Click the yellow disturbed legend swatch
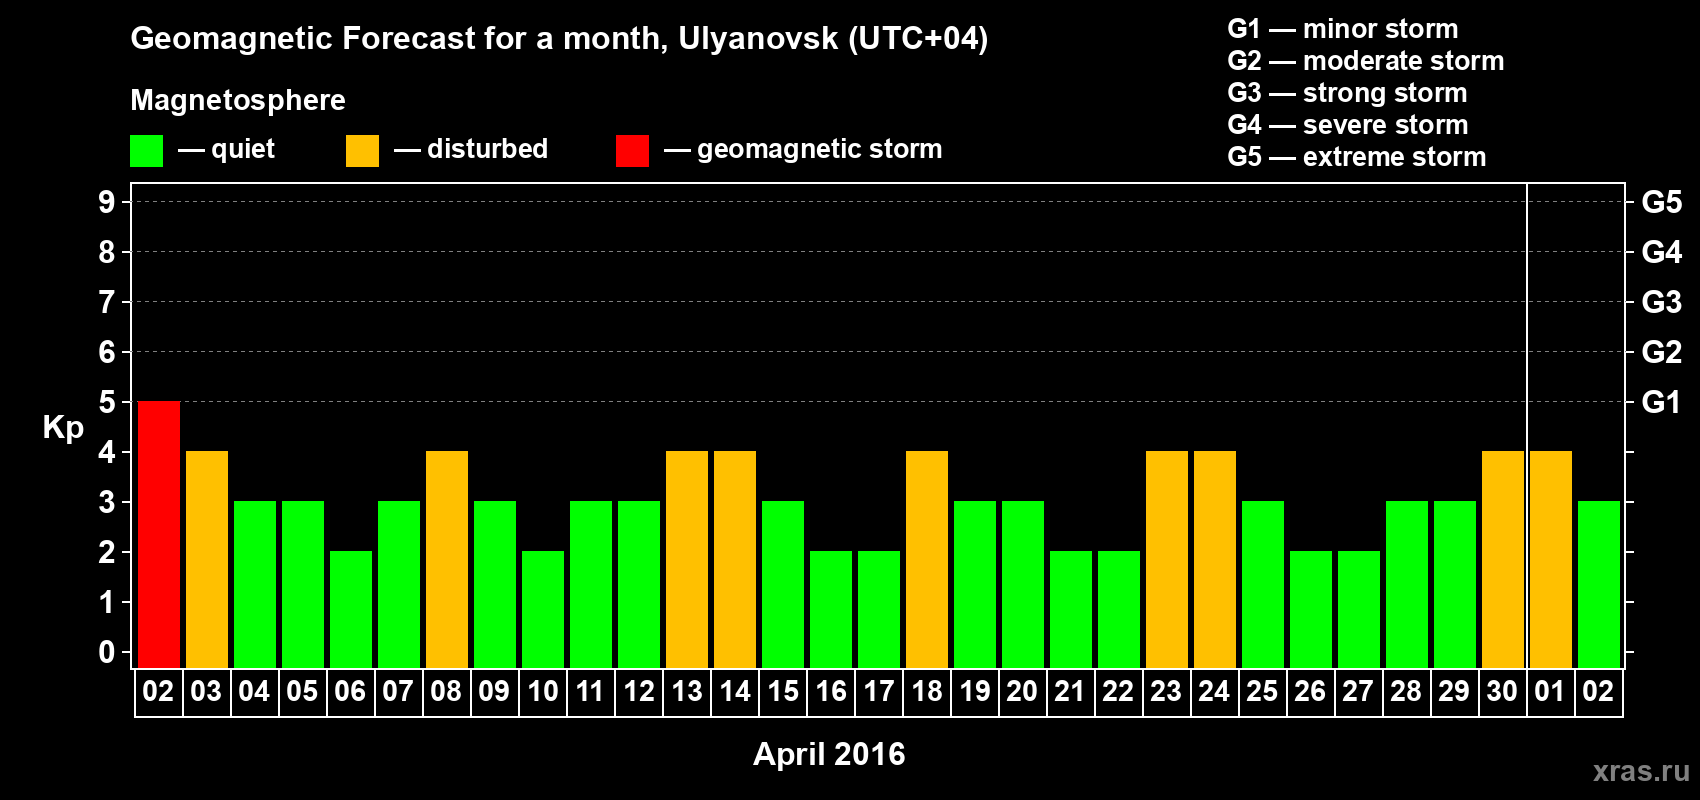1700x800 pixels. click(x=362, y=151)
